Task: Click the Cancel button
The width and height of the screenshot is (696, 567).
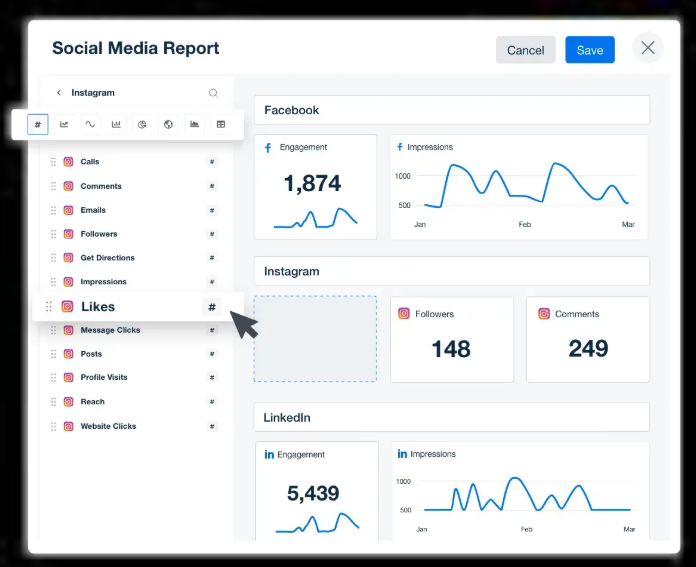Action: [525, 50]
